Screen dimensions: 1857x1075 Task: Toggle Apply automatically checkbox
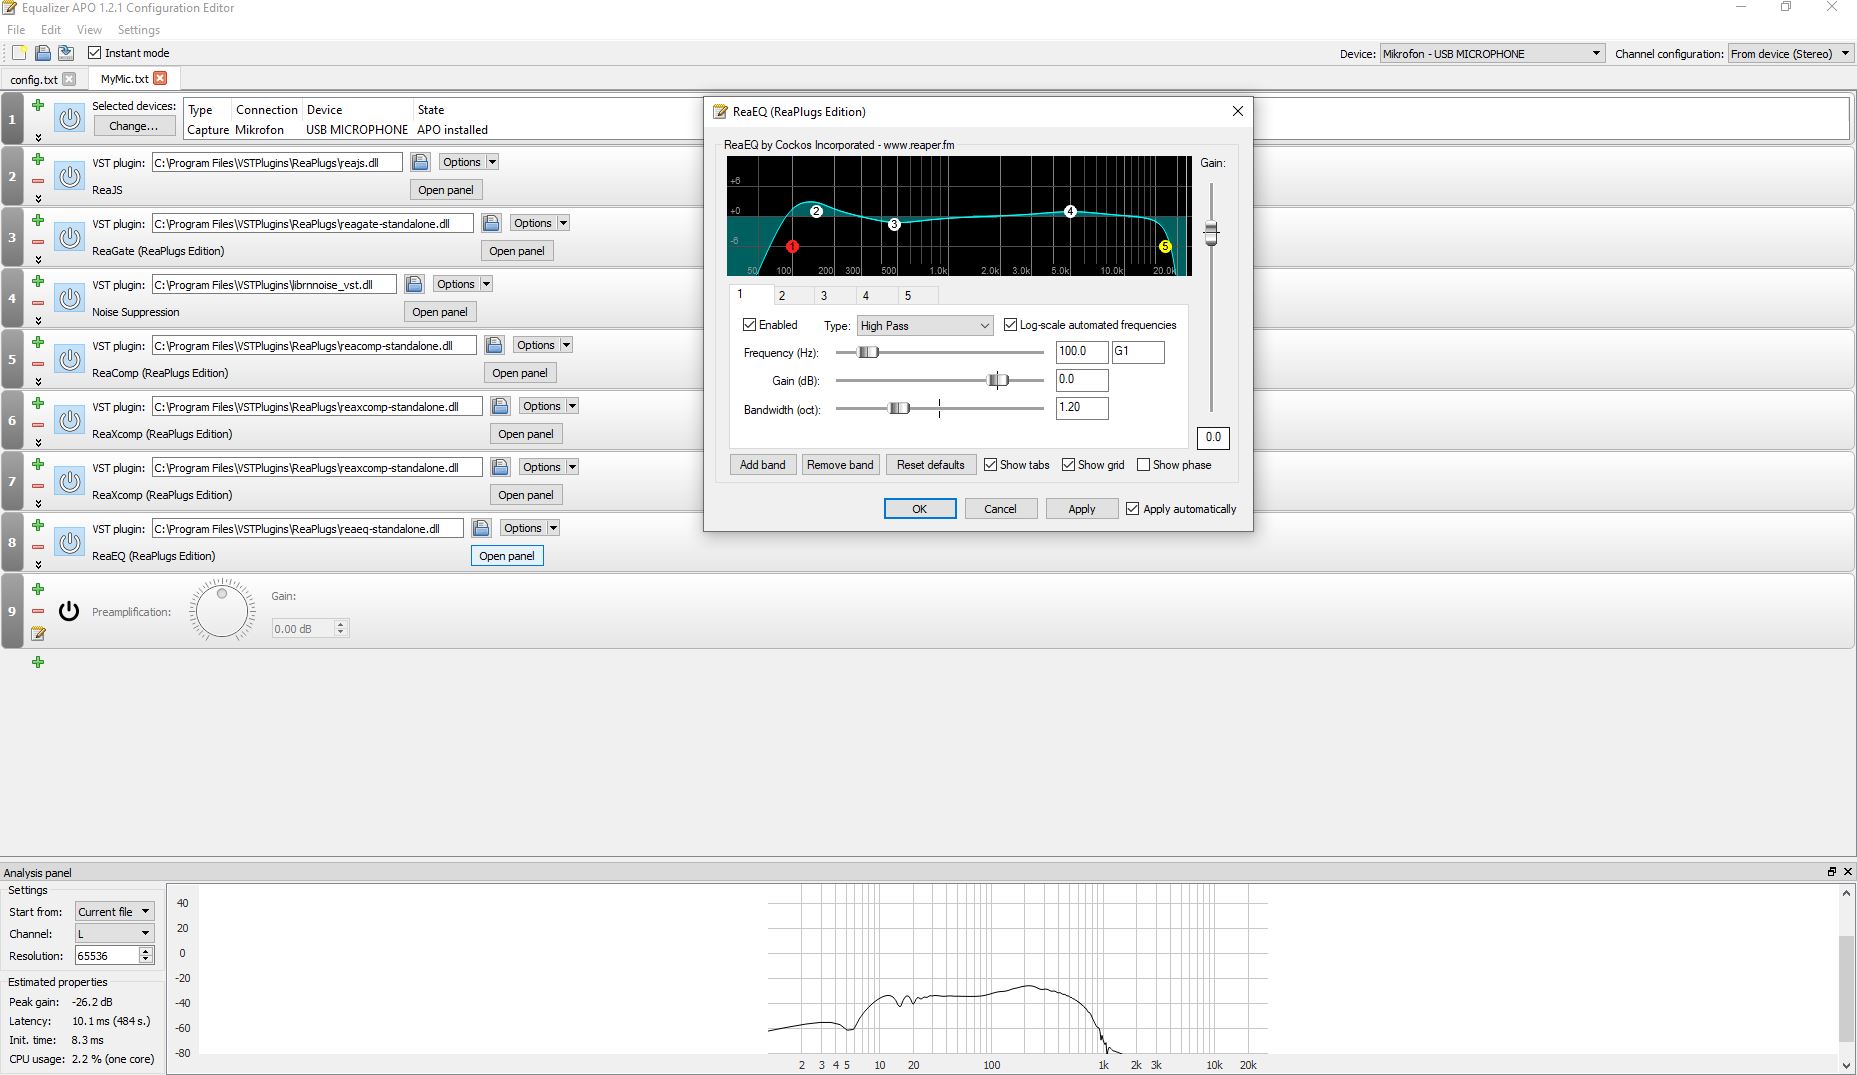(1132, 509)
